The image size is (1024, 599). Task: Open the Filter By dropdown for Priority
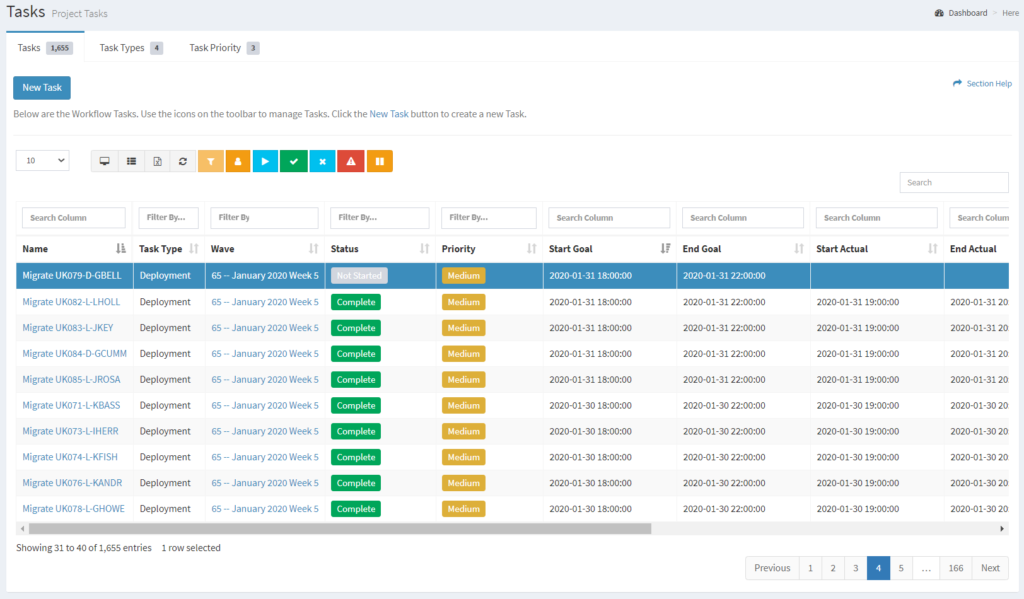(x=489, y=217)
